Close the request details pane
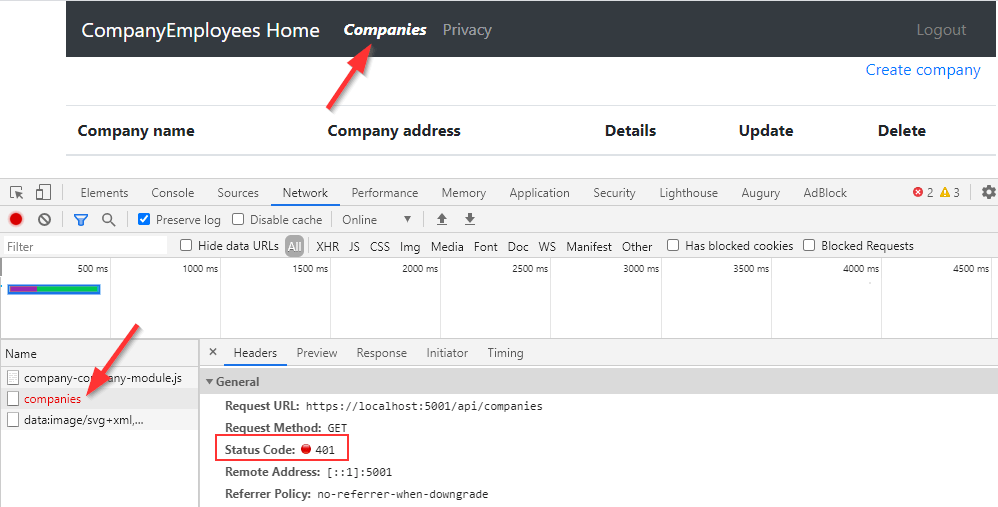998x507 pixels. point(213,352)
